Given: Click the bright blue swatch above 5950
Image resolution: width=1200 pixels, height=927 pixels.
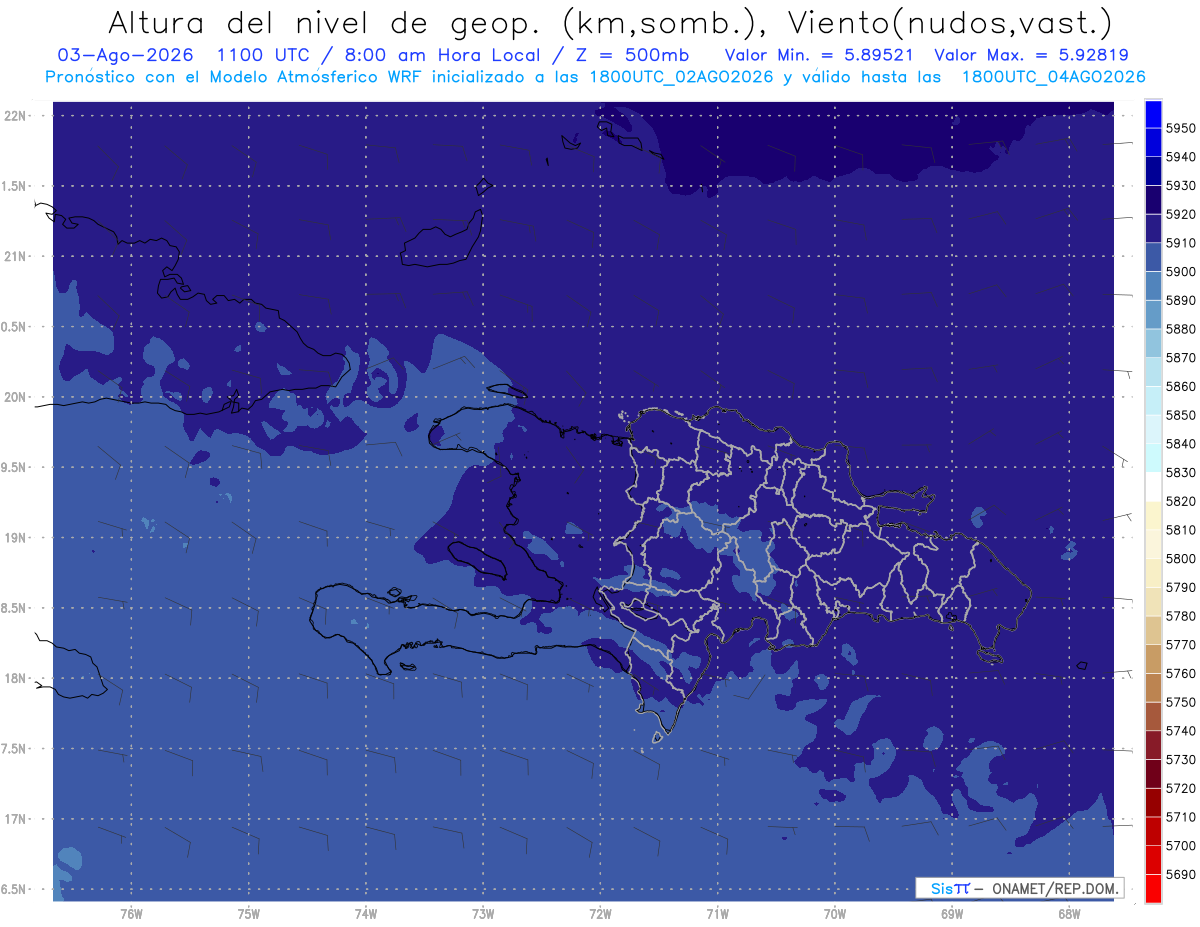Looking at the screenshot, I should (1152, 114).
